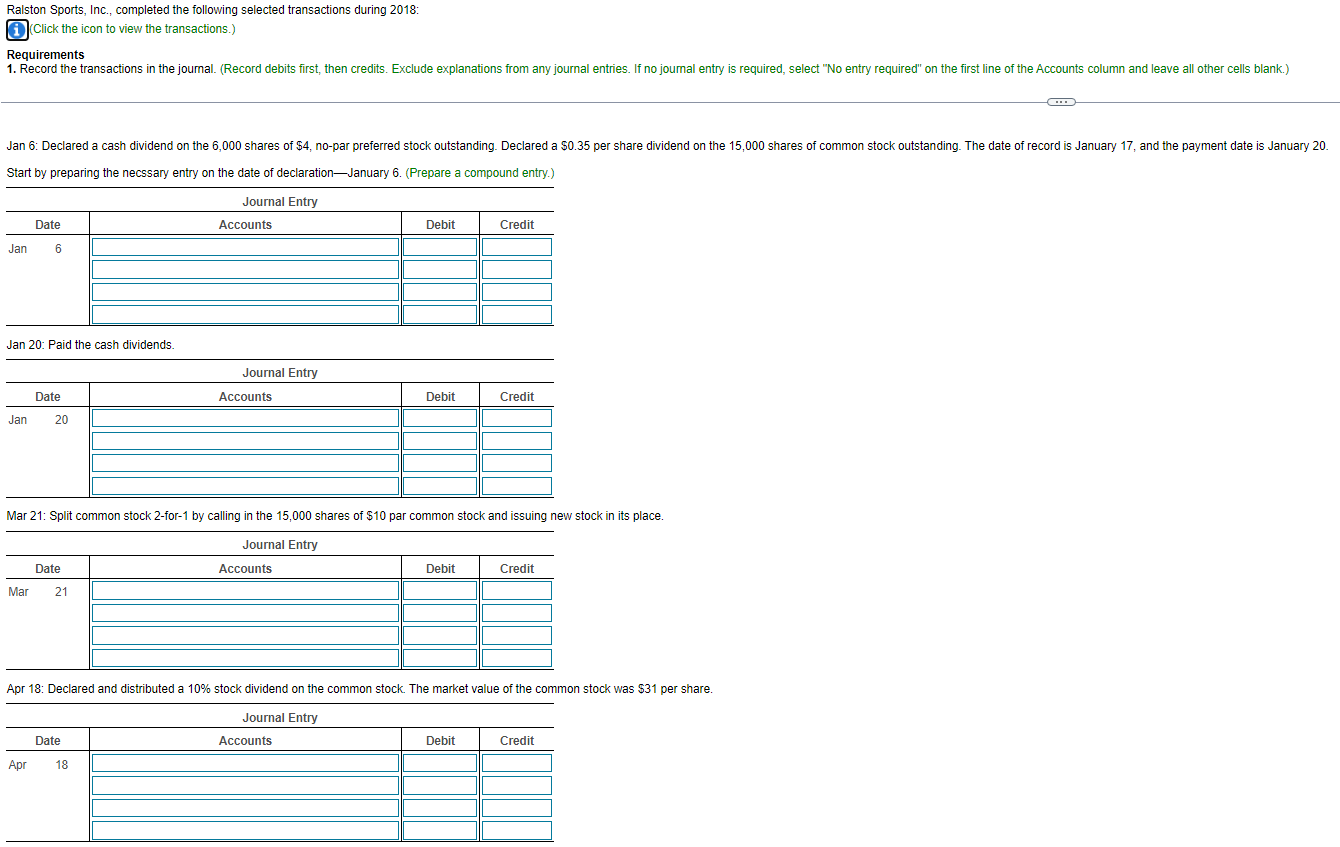Select the Jan 6 entry second-row Accounts field

click(x=246, y=270)
